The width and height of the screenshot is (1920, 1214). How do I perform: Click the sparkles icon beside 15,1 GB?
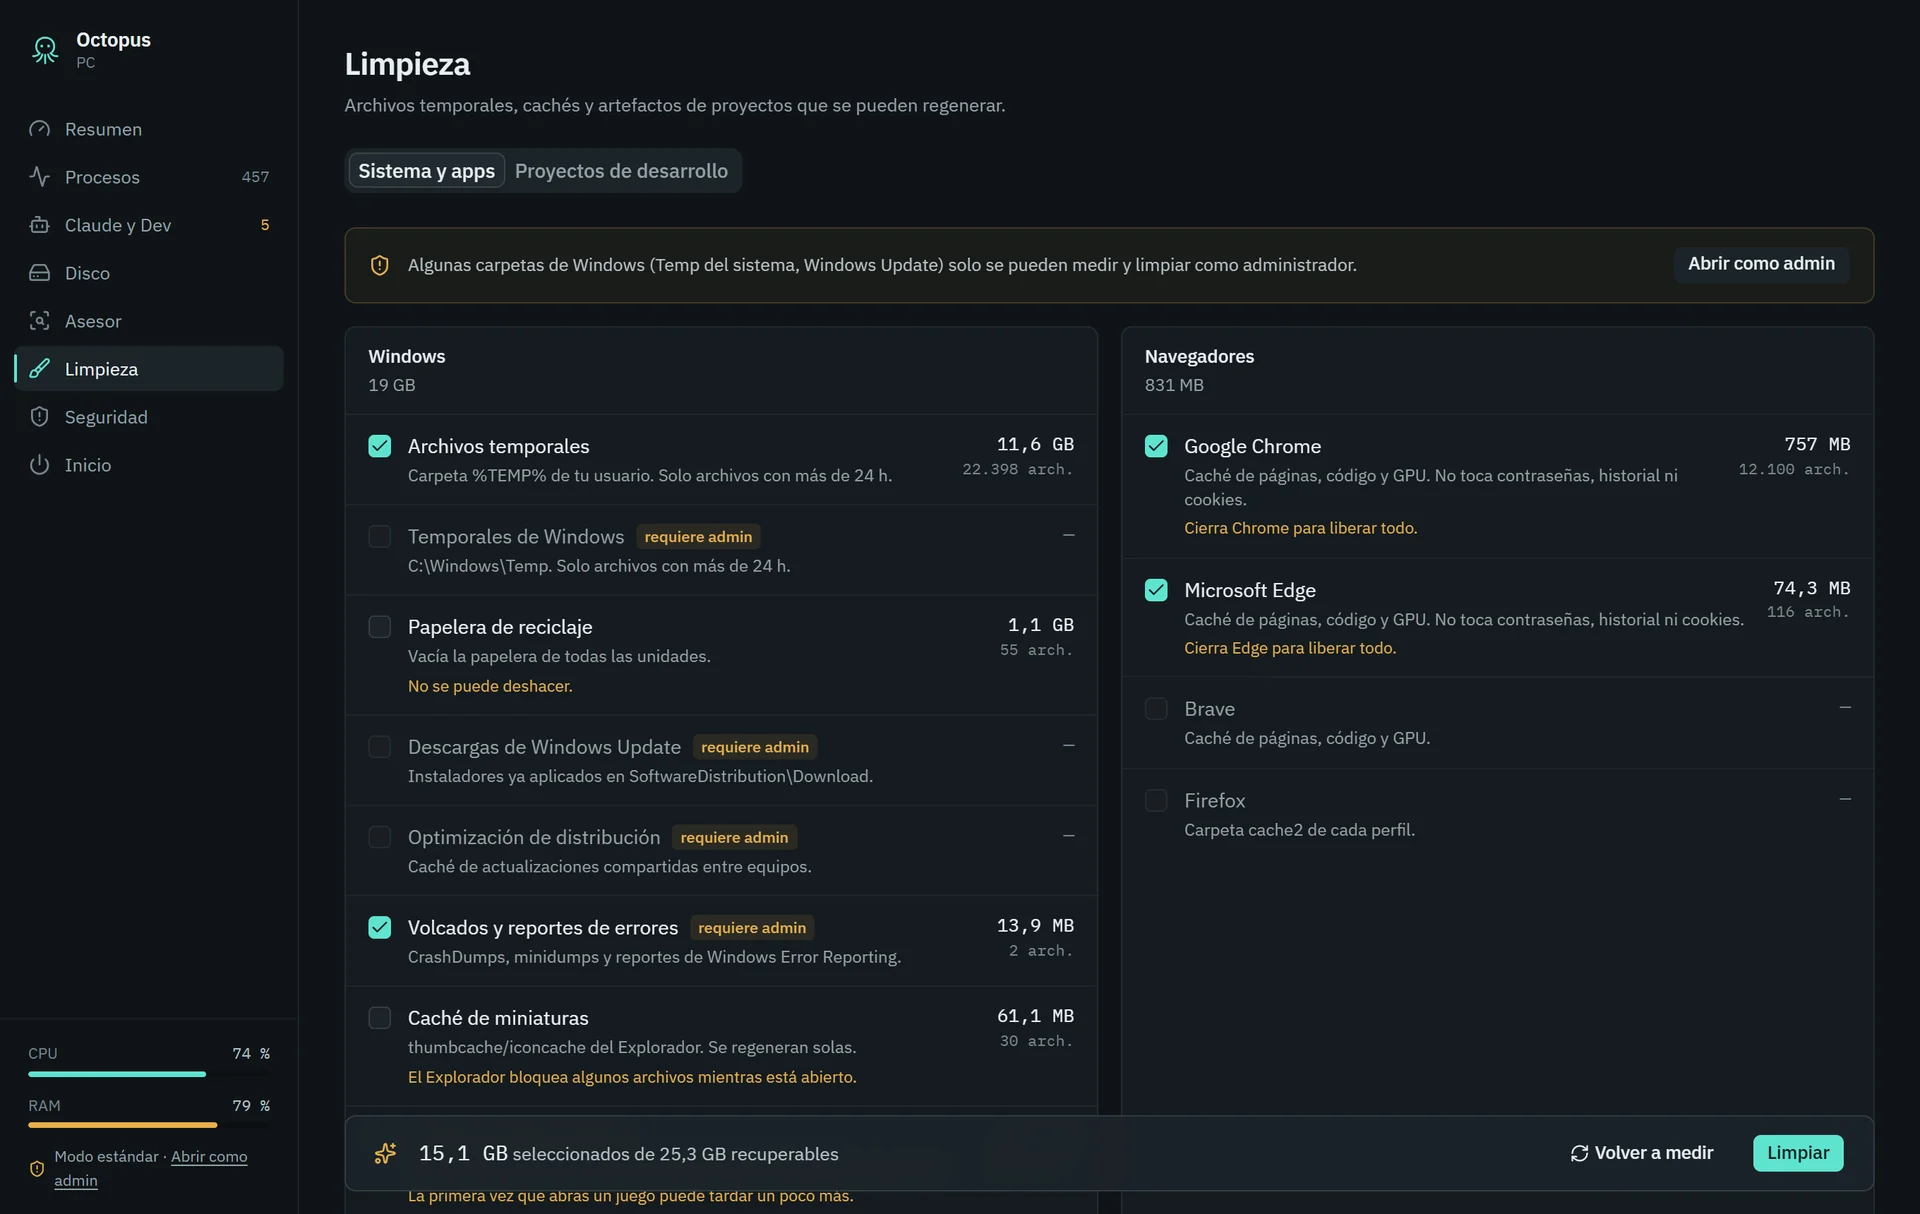click(385, 1153)
